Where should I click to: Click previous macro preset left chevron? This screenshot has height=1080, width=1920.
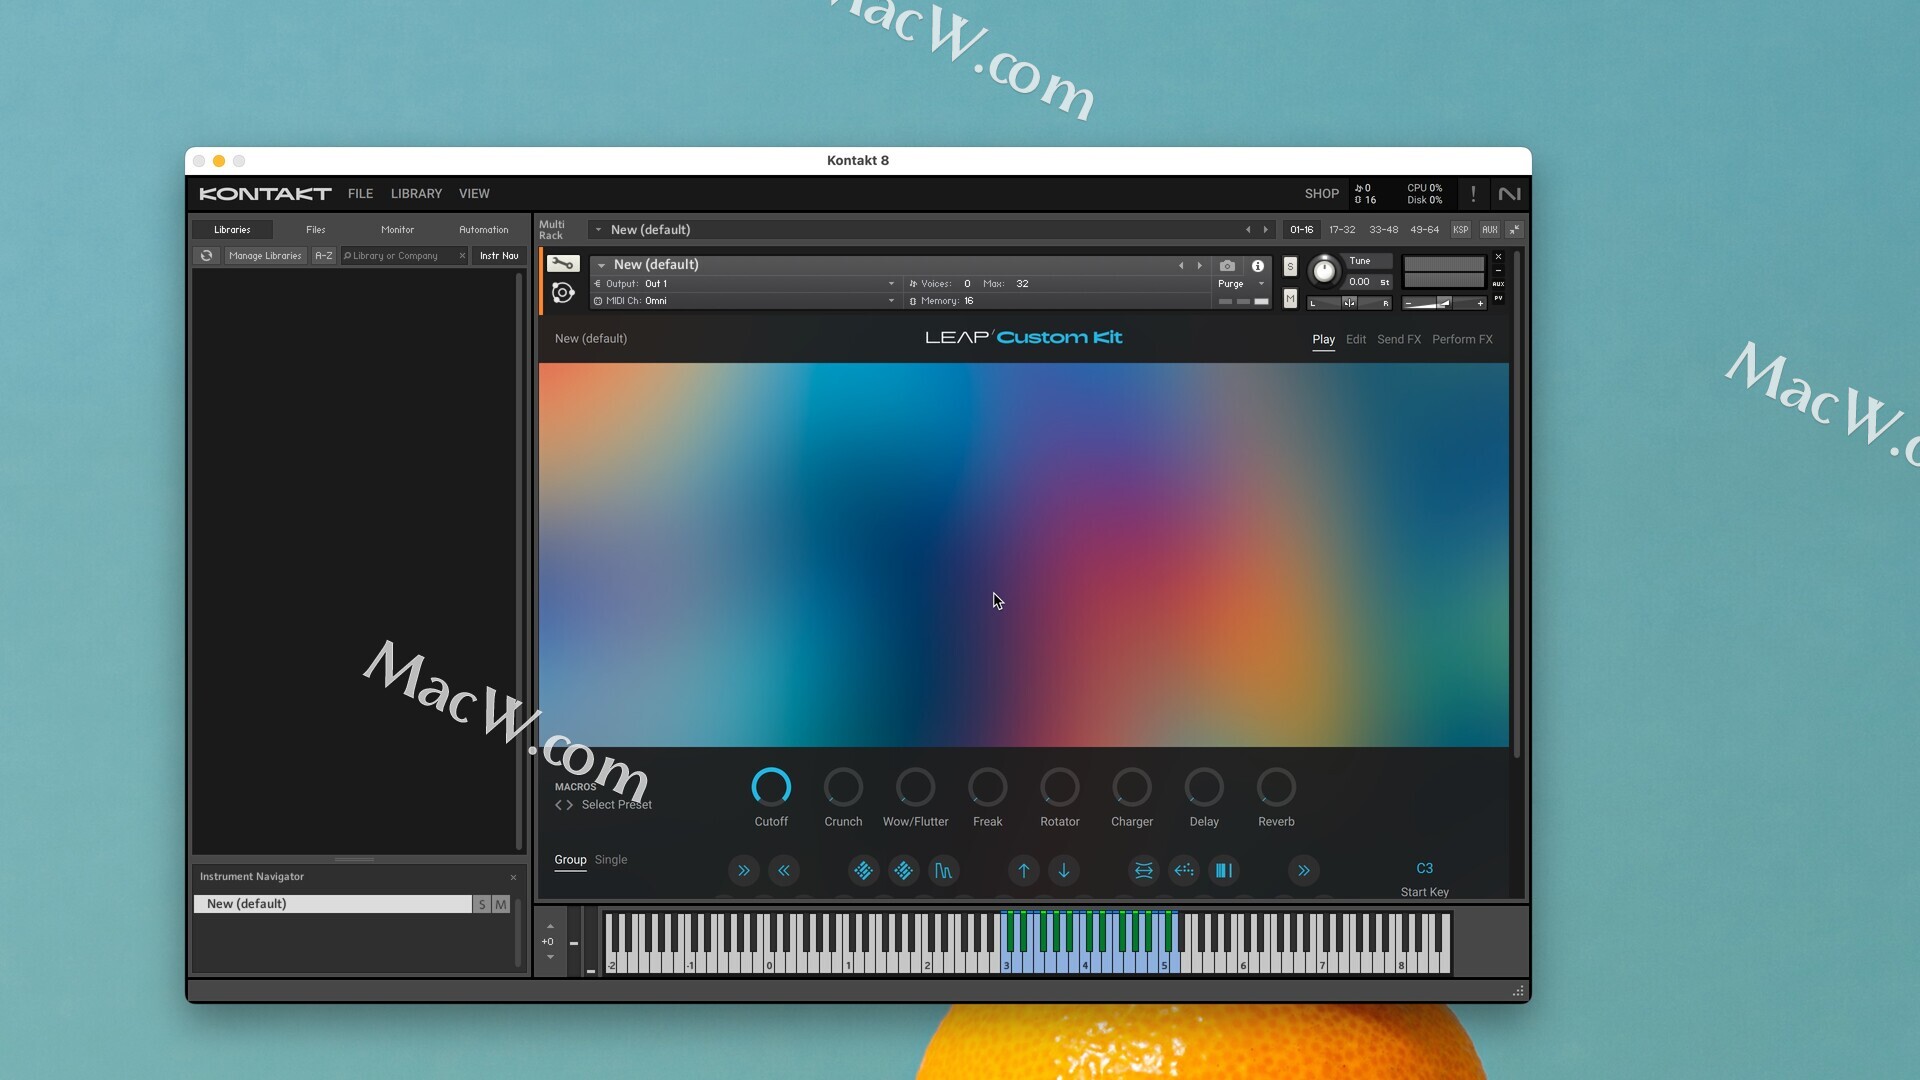(558, 805)
